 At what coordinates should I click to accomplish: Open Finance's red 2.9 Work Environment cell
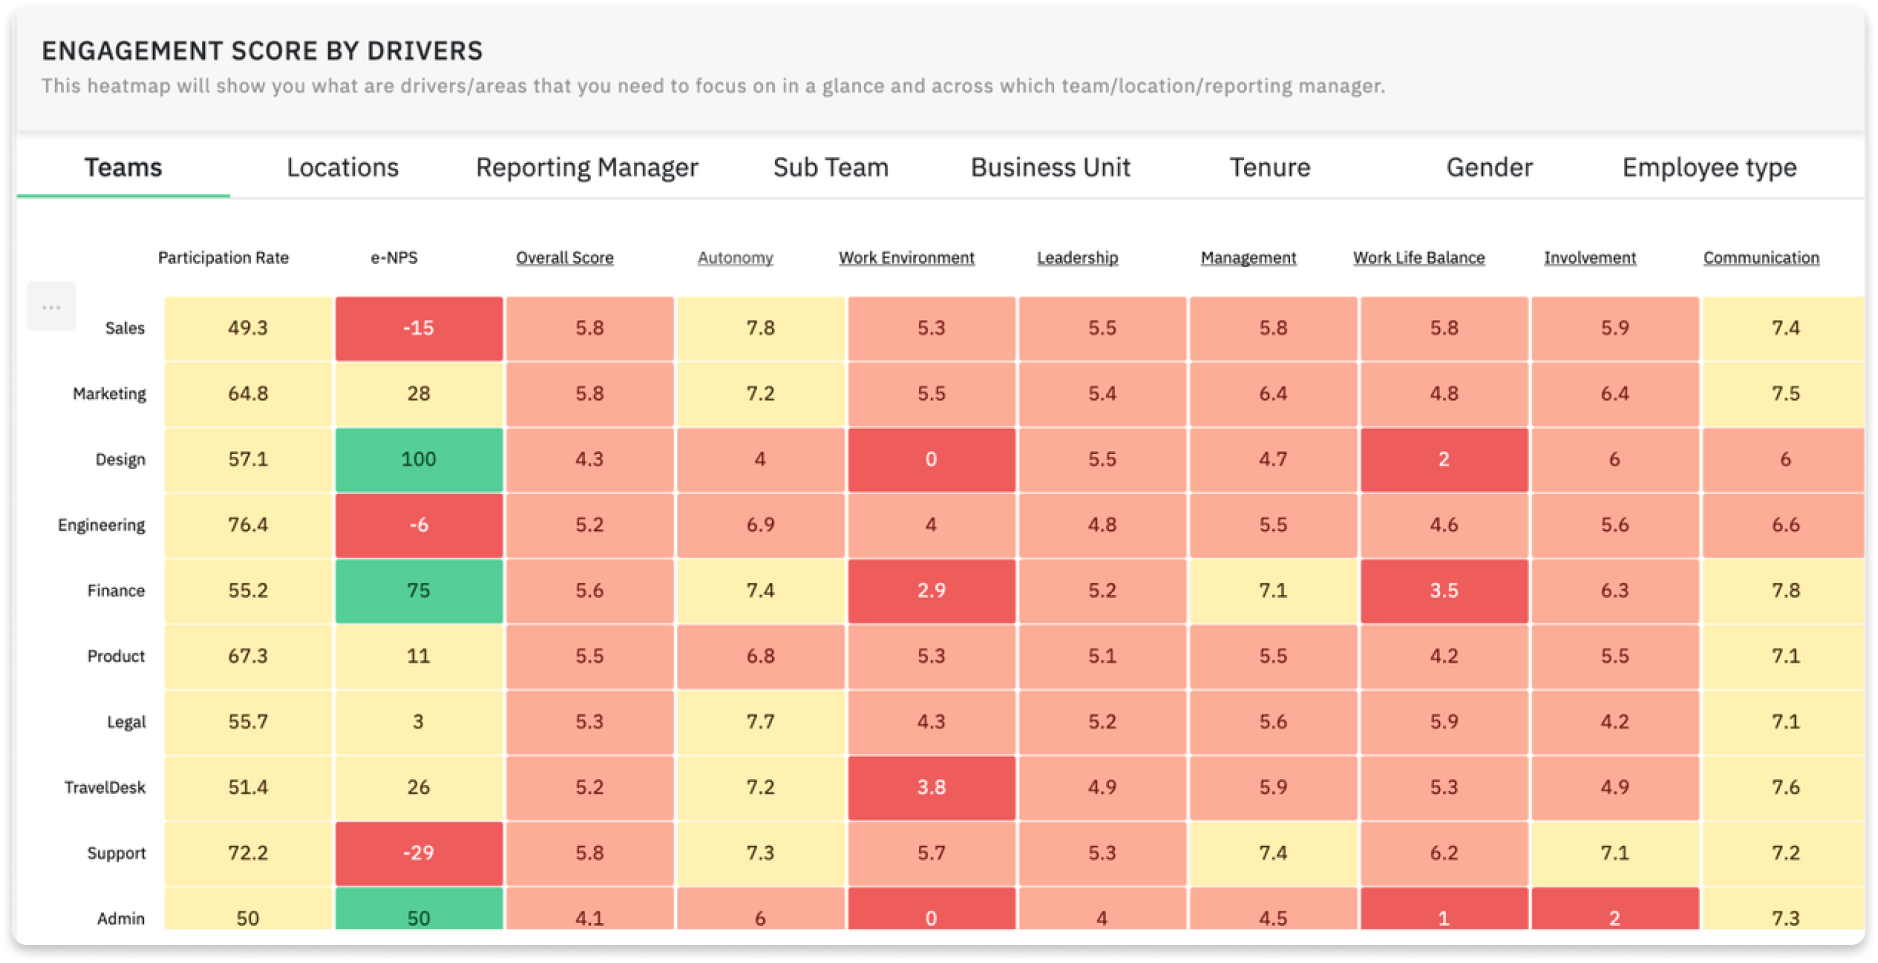pos(930,590)
